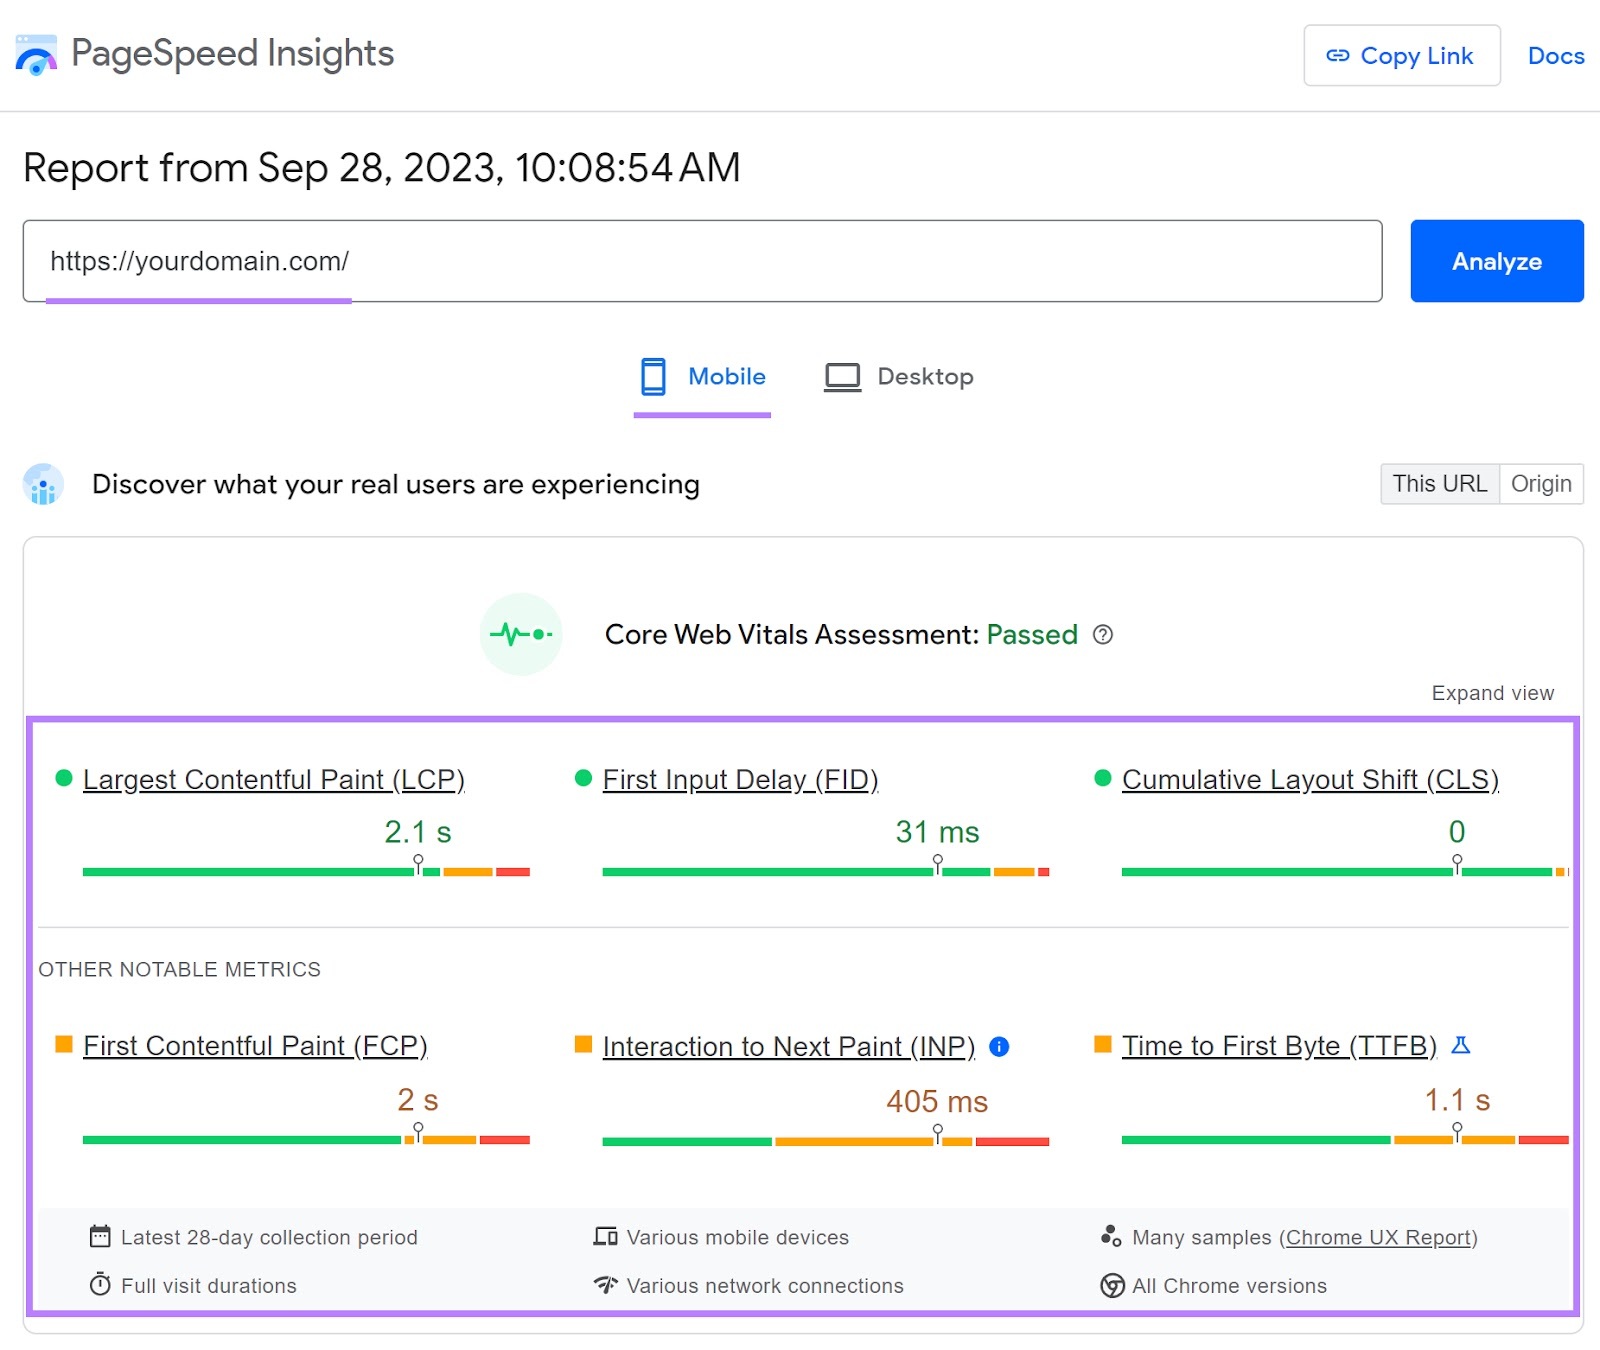Click the PageSpeed Insights logo icon
Screen dimensions: 1600x1350
tap(35, 55)
